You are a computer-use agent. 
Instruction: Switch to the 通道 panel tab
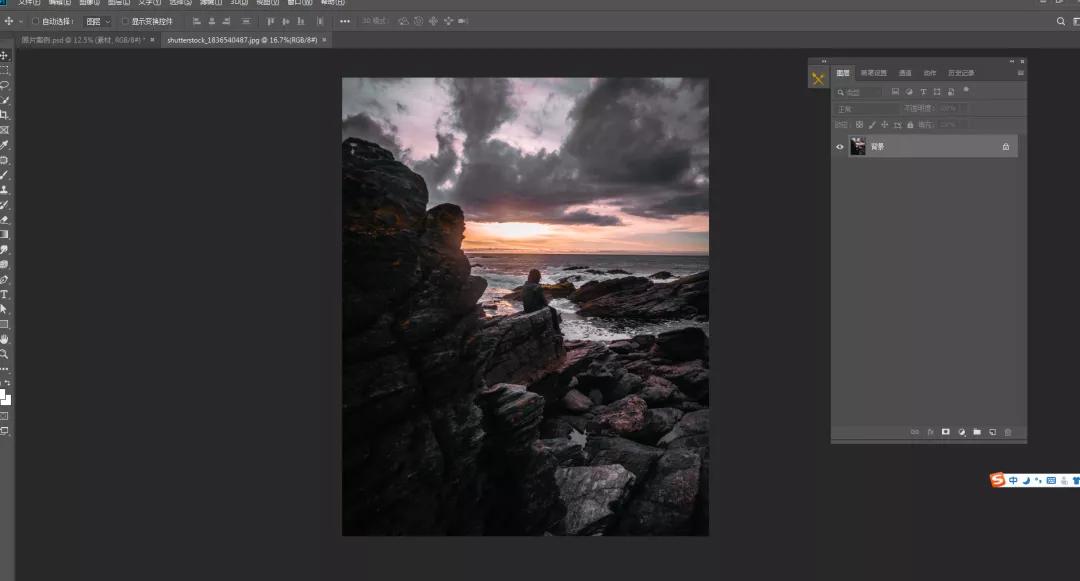click(x=905, y=73)
